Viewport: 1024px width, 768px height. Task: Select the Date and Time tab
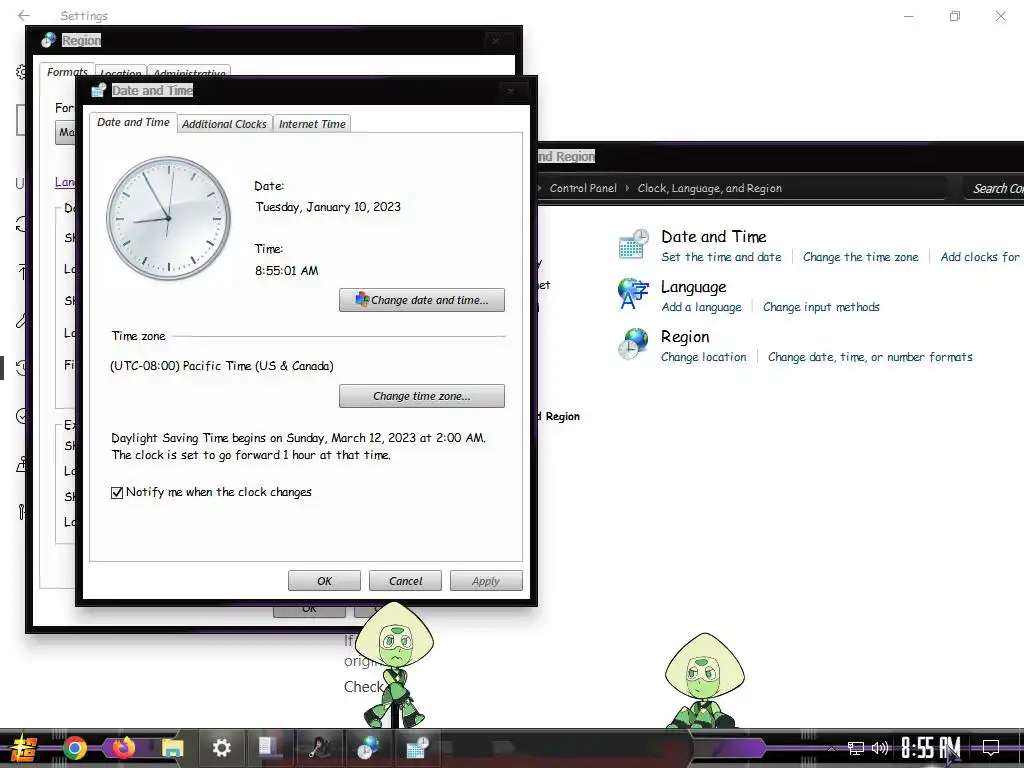tap(133, 122)
